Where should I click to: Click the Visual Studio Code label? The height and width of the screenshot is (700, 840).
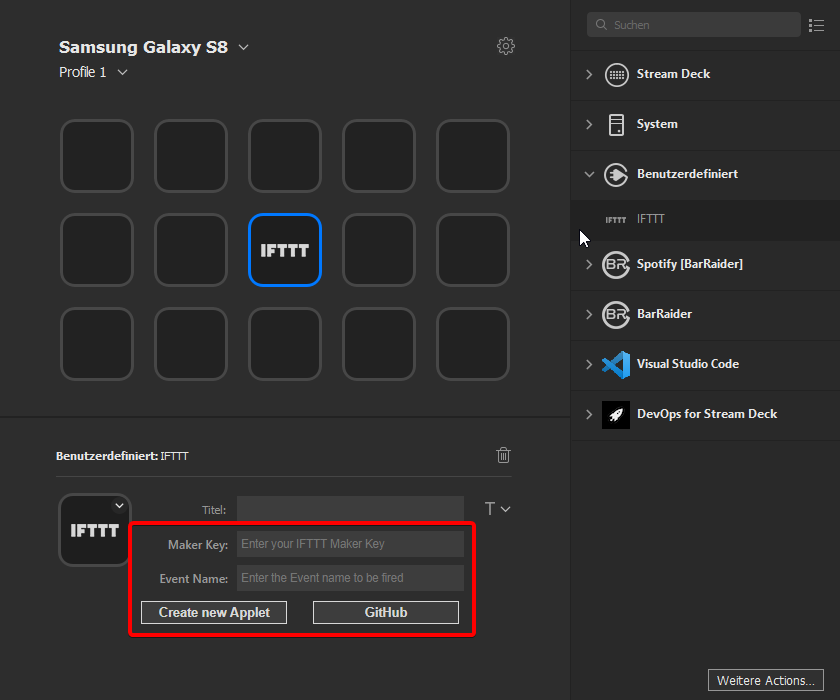pyautogui.click(x=688, y=364)
